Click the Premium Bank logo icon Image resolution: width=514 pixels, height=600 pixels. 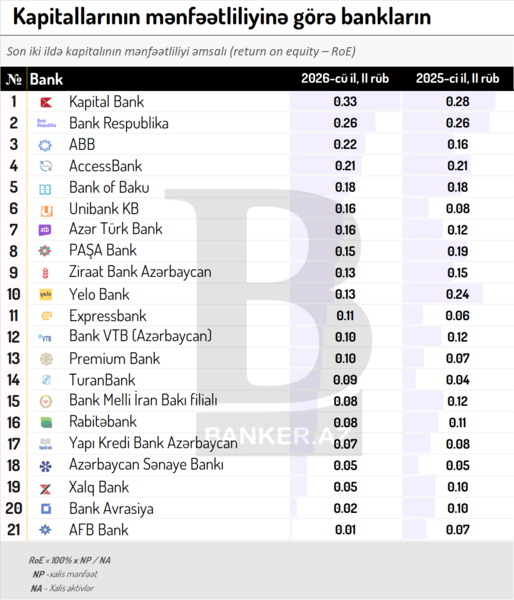[x=46, y=359]
